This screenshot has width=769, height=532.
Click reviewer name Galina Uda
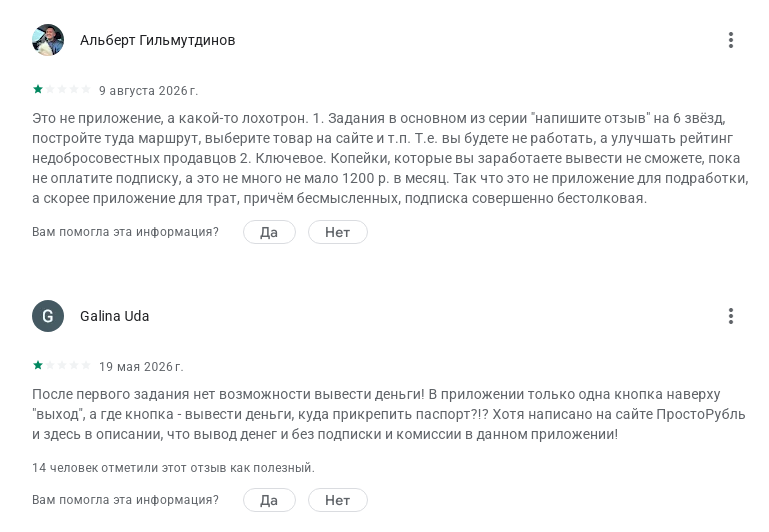(114, 316)
